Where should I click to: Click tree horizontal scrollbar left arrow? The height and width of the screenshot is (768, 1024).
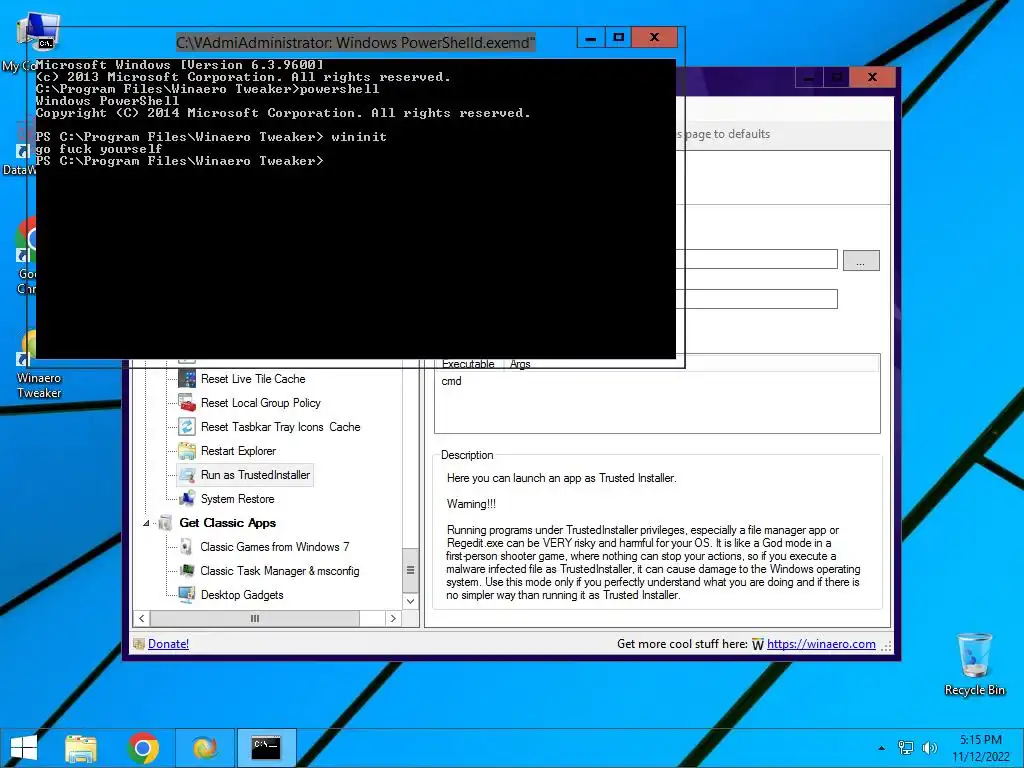[142, 618]
